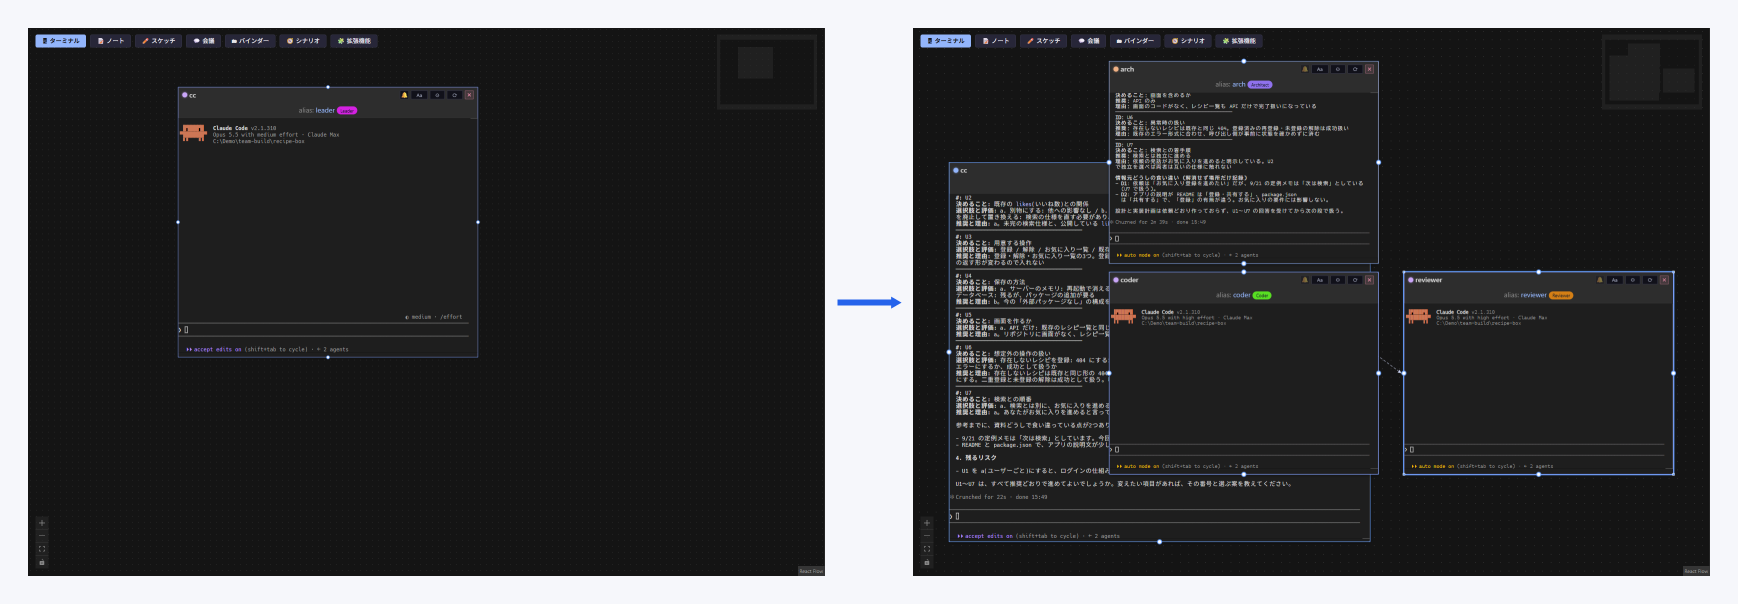Click the refresh icon in the reviewer window header
Viewport: 1738px width, 604px height.
(1650, 280)
